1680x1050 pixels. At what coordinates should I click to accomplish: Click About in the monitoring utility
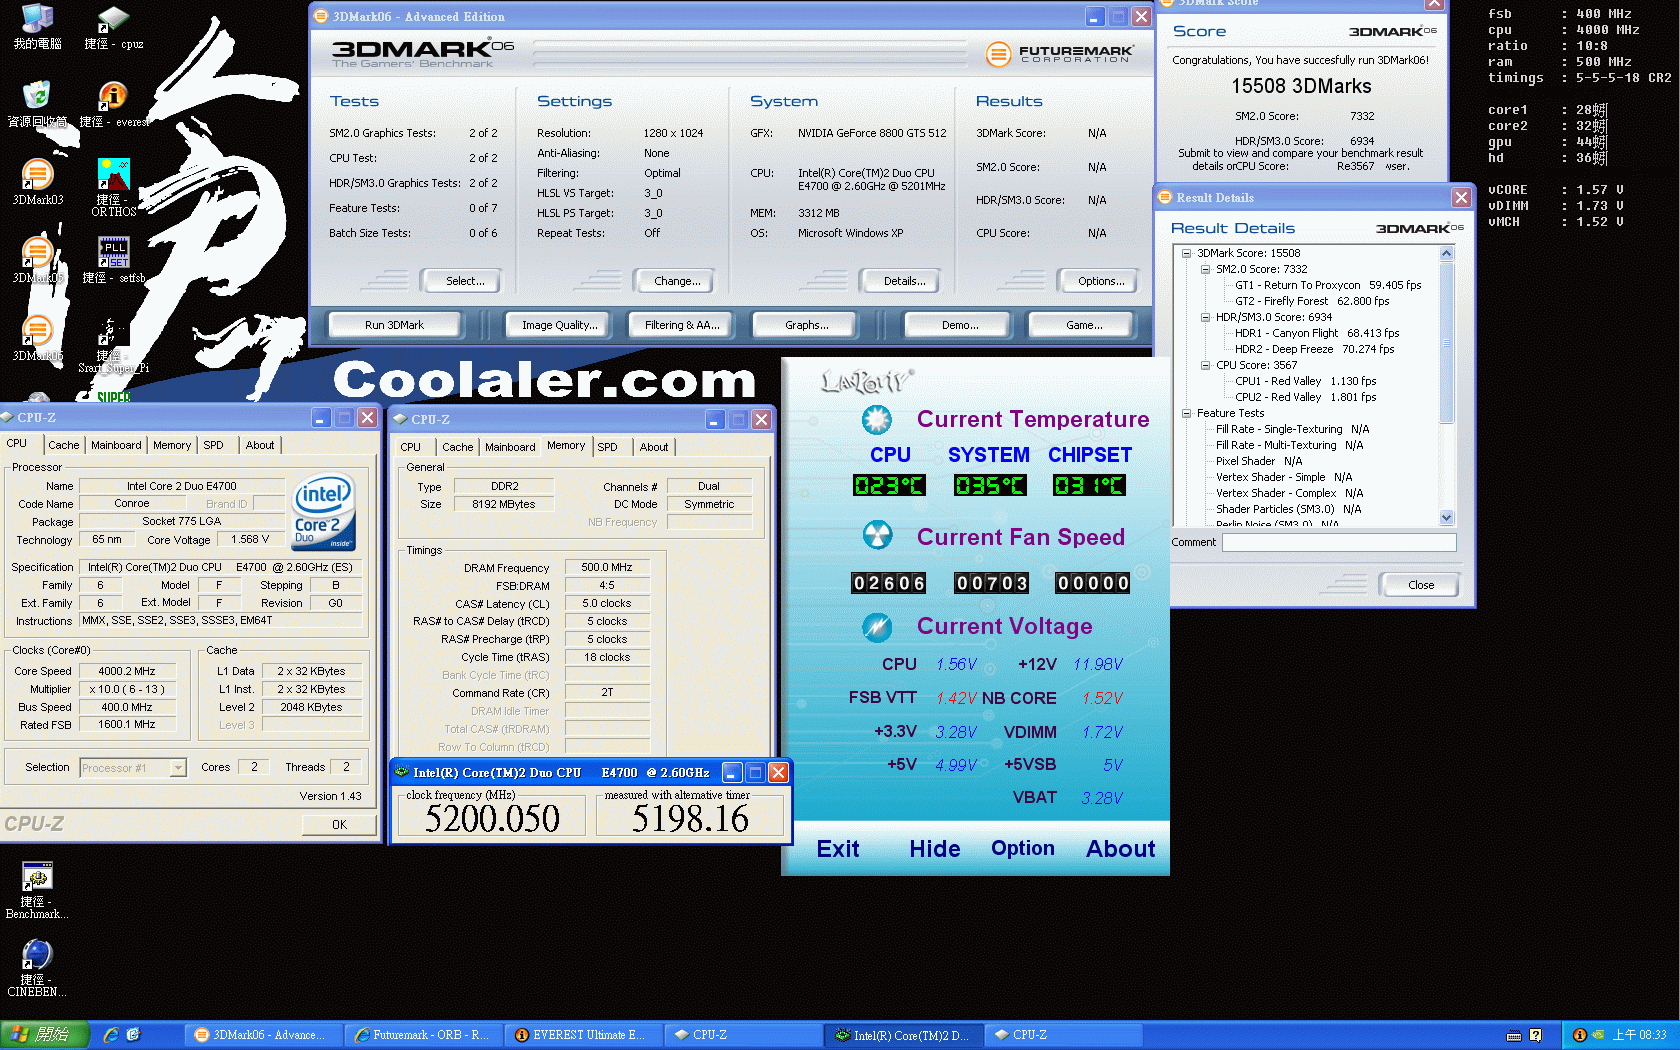(1120, 849)
